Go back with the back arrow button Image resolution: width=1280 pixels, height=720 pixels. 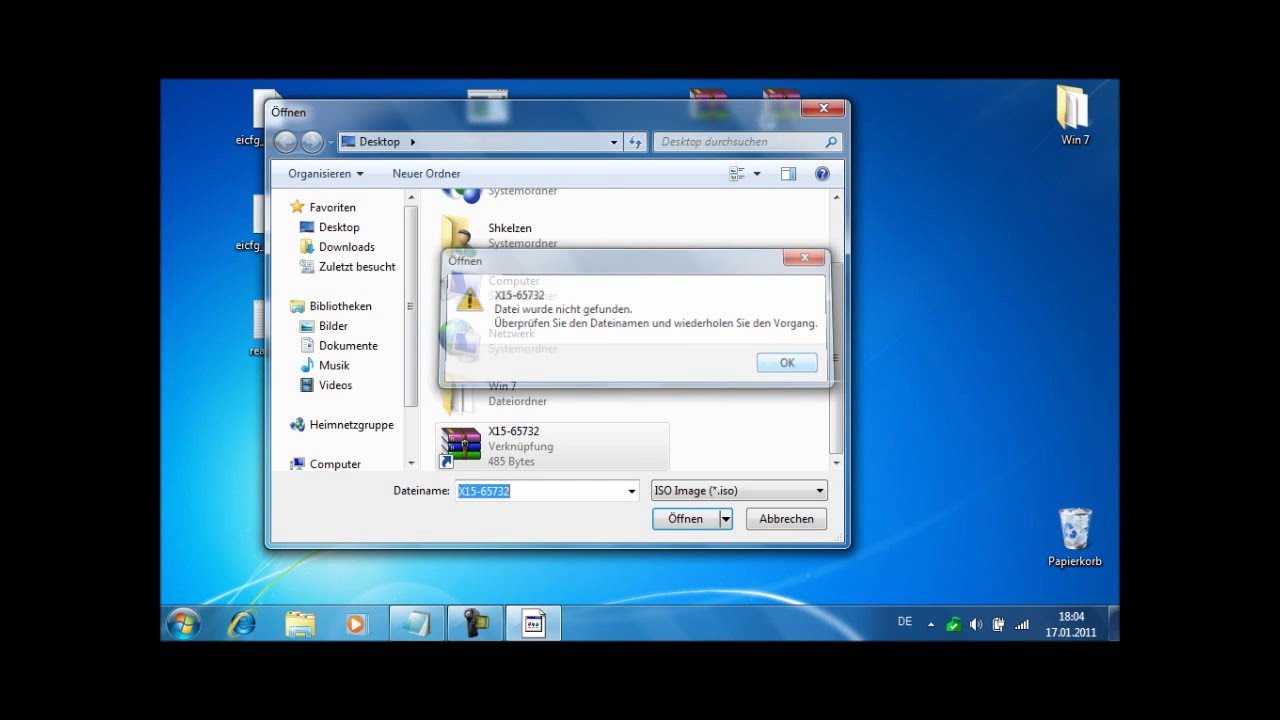pos(286,142)
